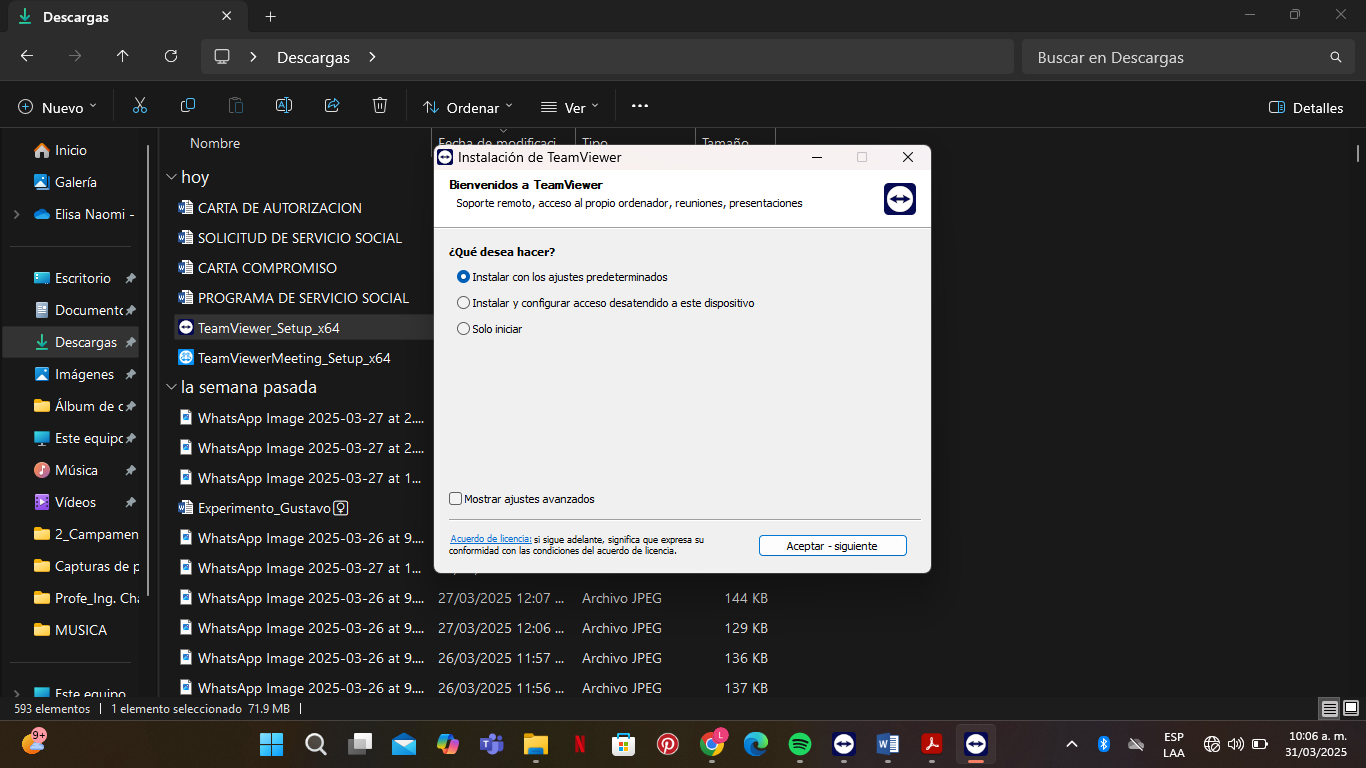The height and width of the screenshot is (768, 1366).
Task: Add a new Explorer tab
Action: [270, 16]
